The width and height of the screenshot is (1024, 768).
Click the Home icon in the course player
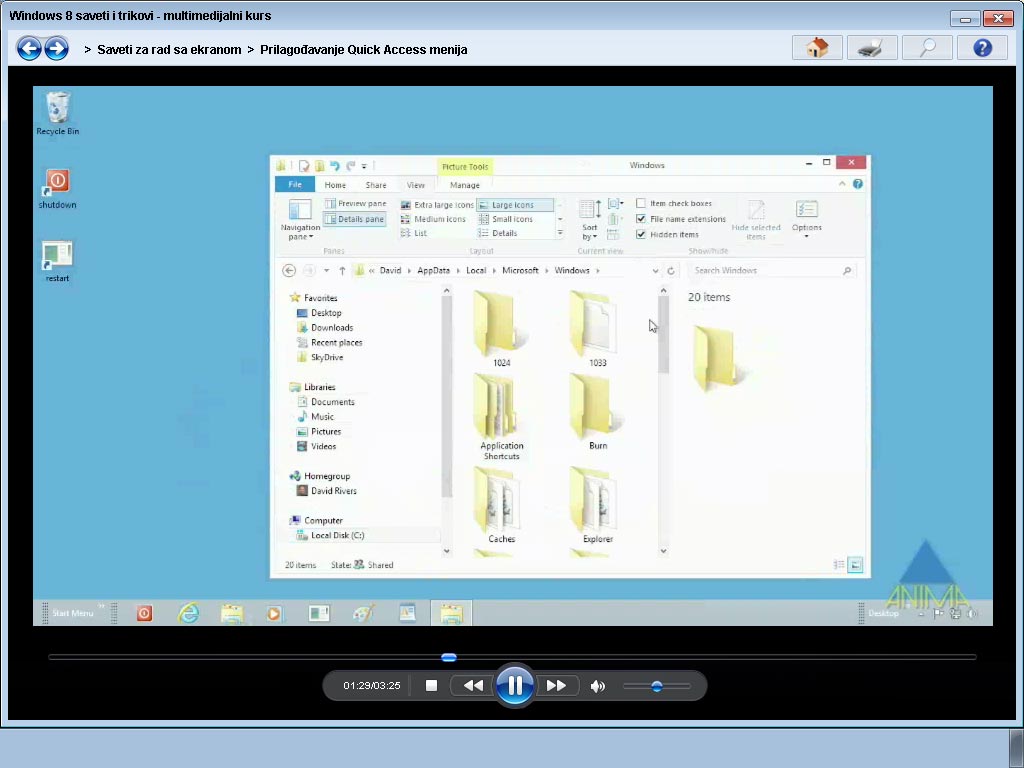coord(817,47)
